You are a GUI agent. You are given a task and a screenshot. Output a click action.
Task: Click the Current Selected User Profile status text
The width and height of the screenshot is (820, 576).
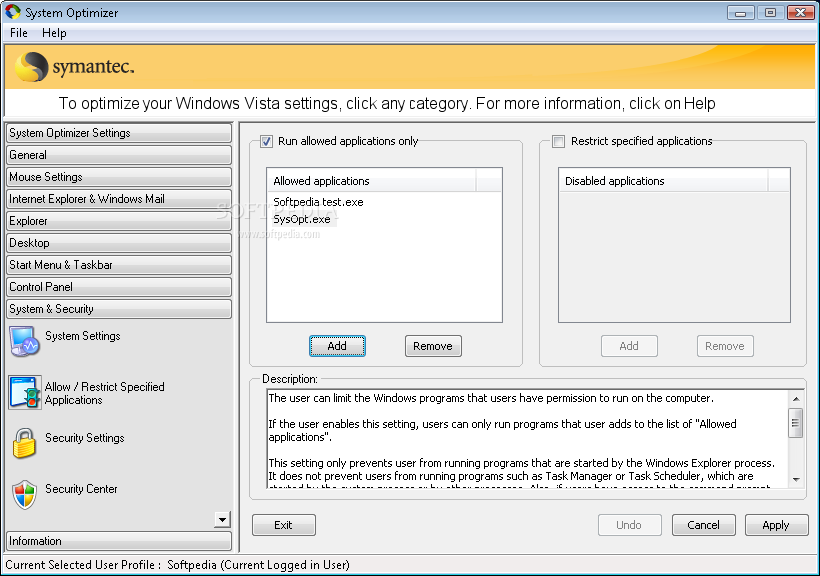point(177,565)
